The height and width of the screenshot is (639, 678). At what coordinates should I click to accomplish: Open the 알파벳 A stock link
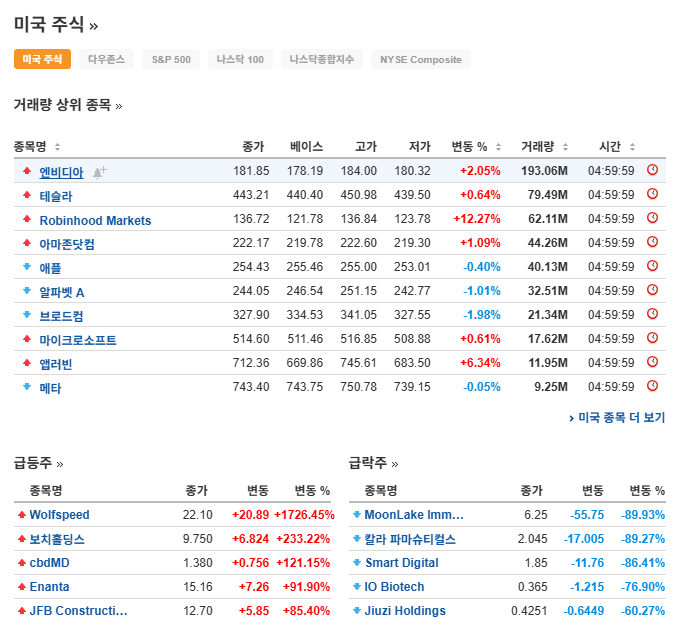[62, 292]
